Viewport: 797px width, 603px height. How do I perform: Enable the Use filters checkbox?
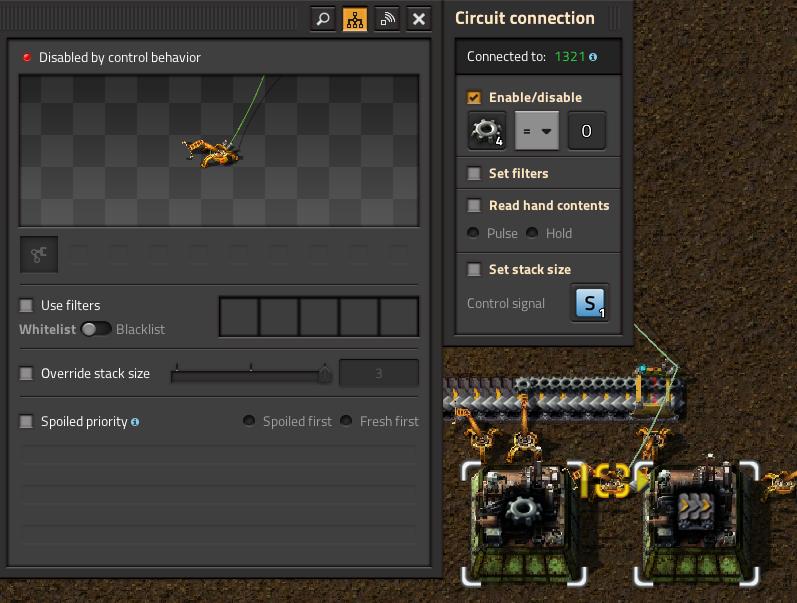pyautogui.click(x=26, y=305)
